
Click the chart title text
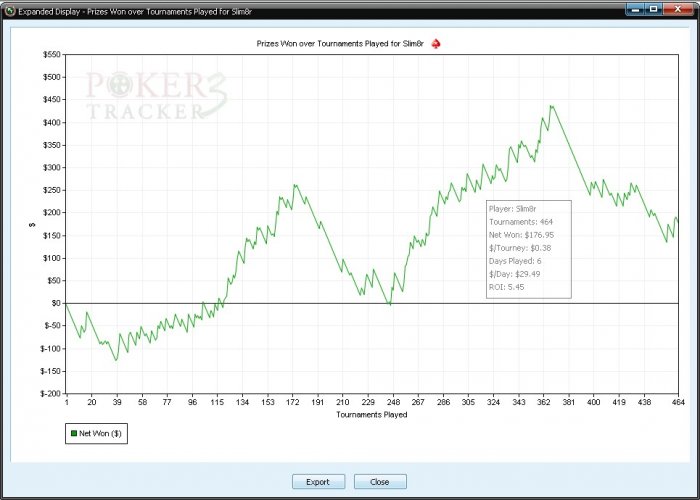point(340,44)
